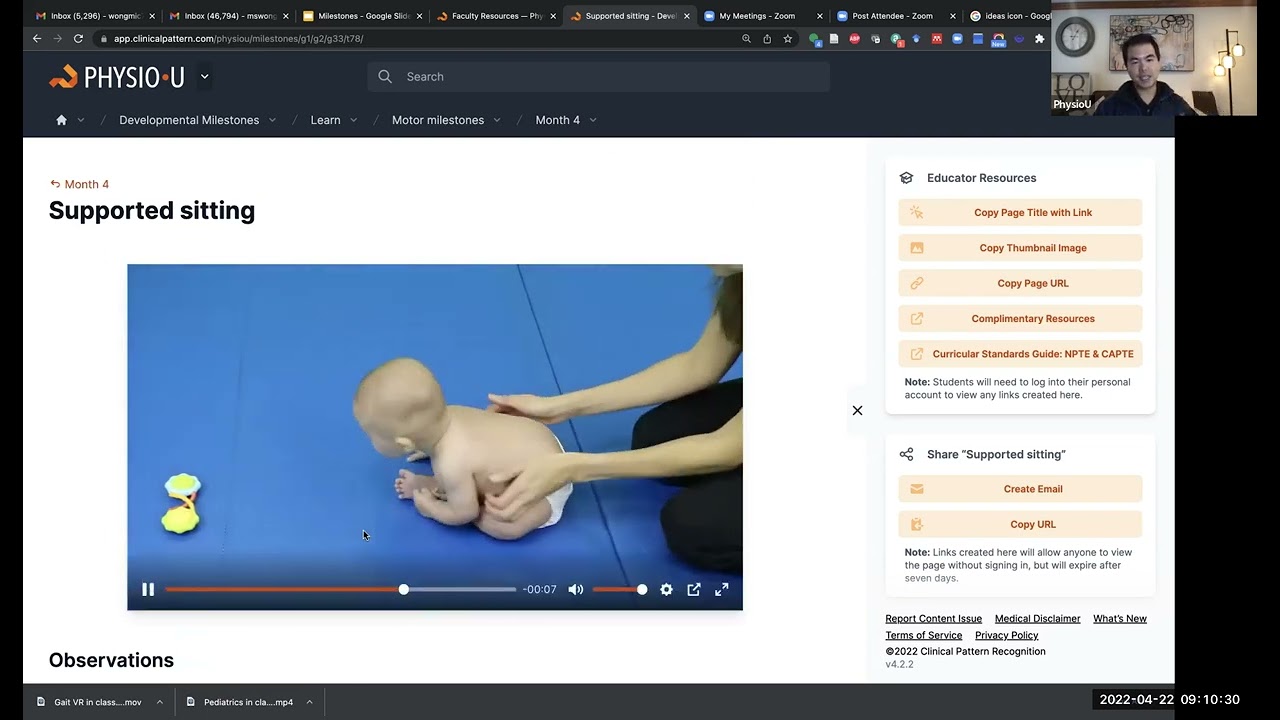Open video settings gear icon
The width and height of the screenshot is (1280, 720).
pos(666,590)
